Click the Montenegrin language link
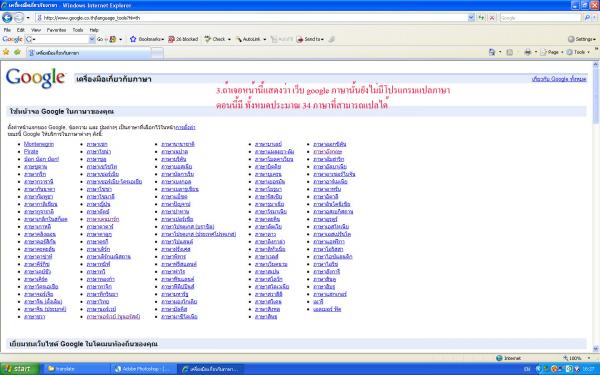This screenshot has width=600, height=375. coord(39,144)
